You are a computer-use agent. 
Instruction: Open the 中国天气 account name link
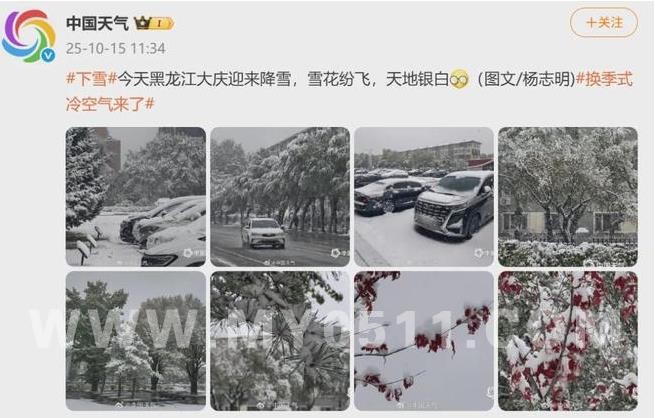point(97,23)
